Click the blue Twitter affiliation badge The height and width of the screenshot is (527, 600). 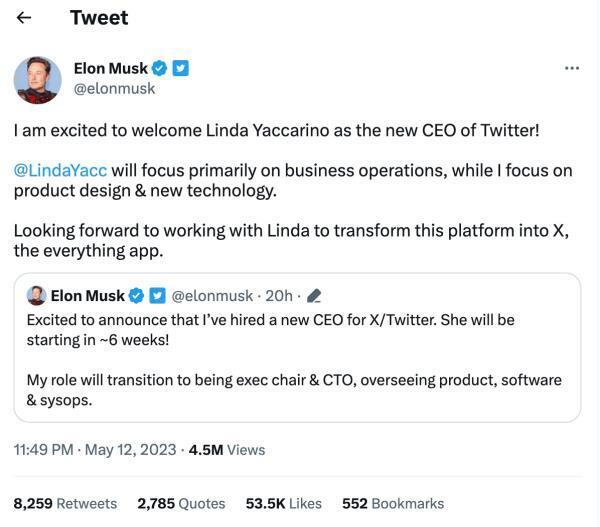coord(180,68)
